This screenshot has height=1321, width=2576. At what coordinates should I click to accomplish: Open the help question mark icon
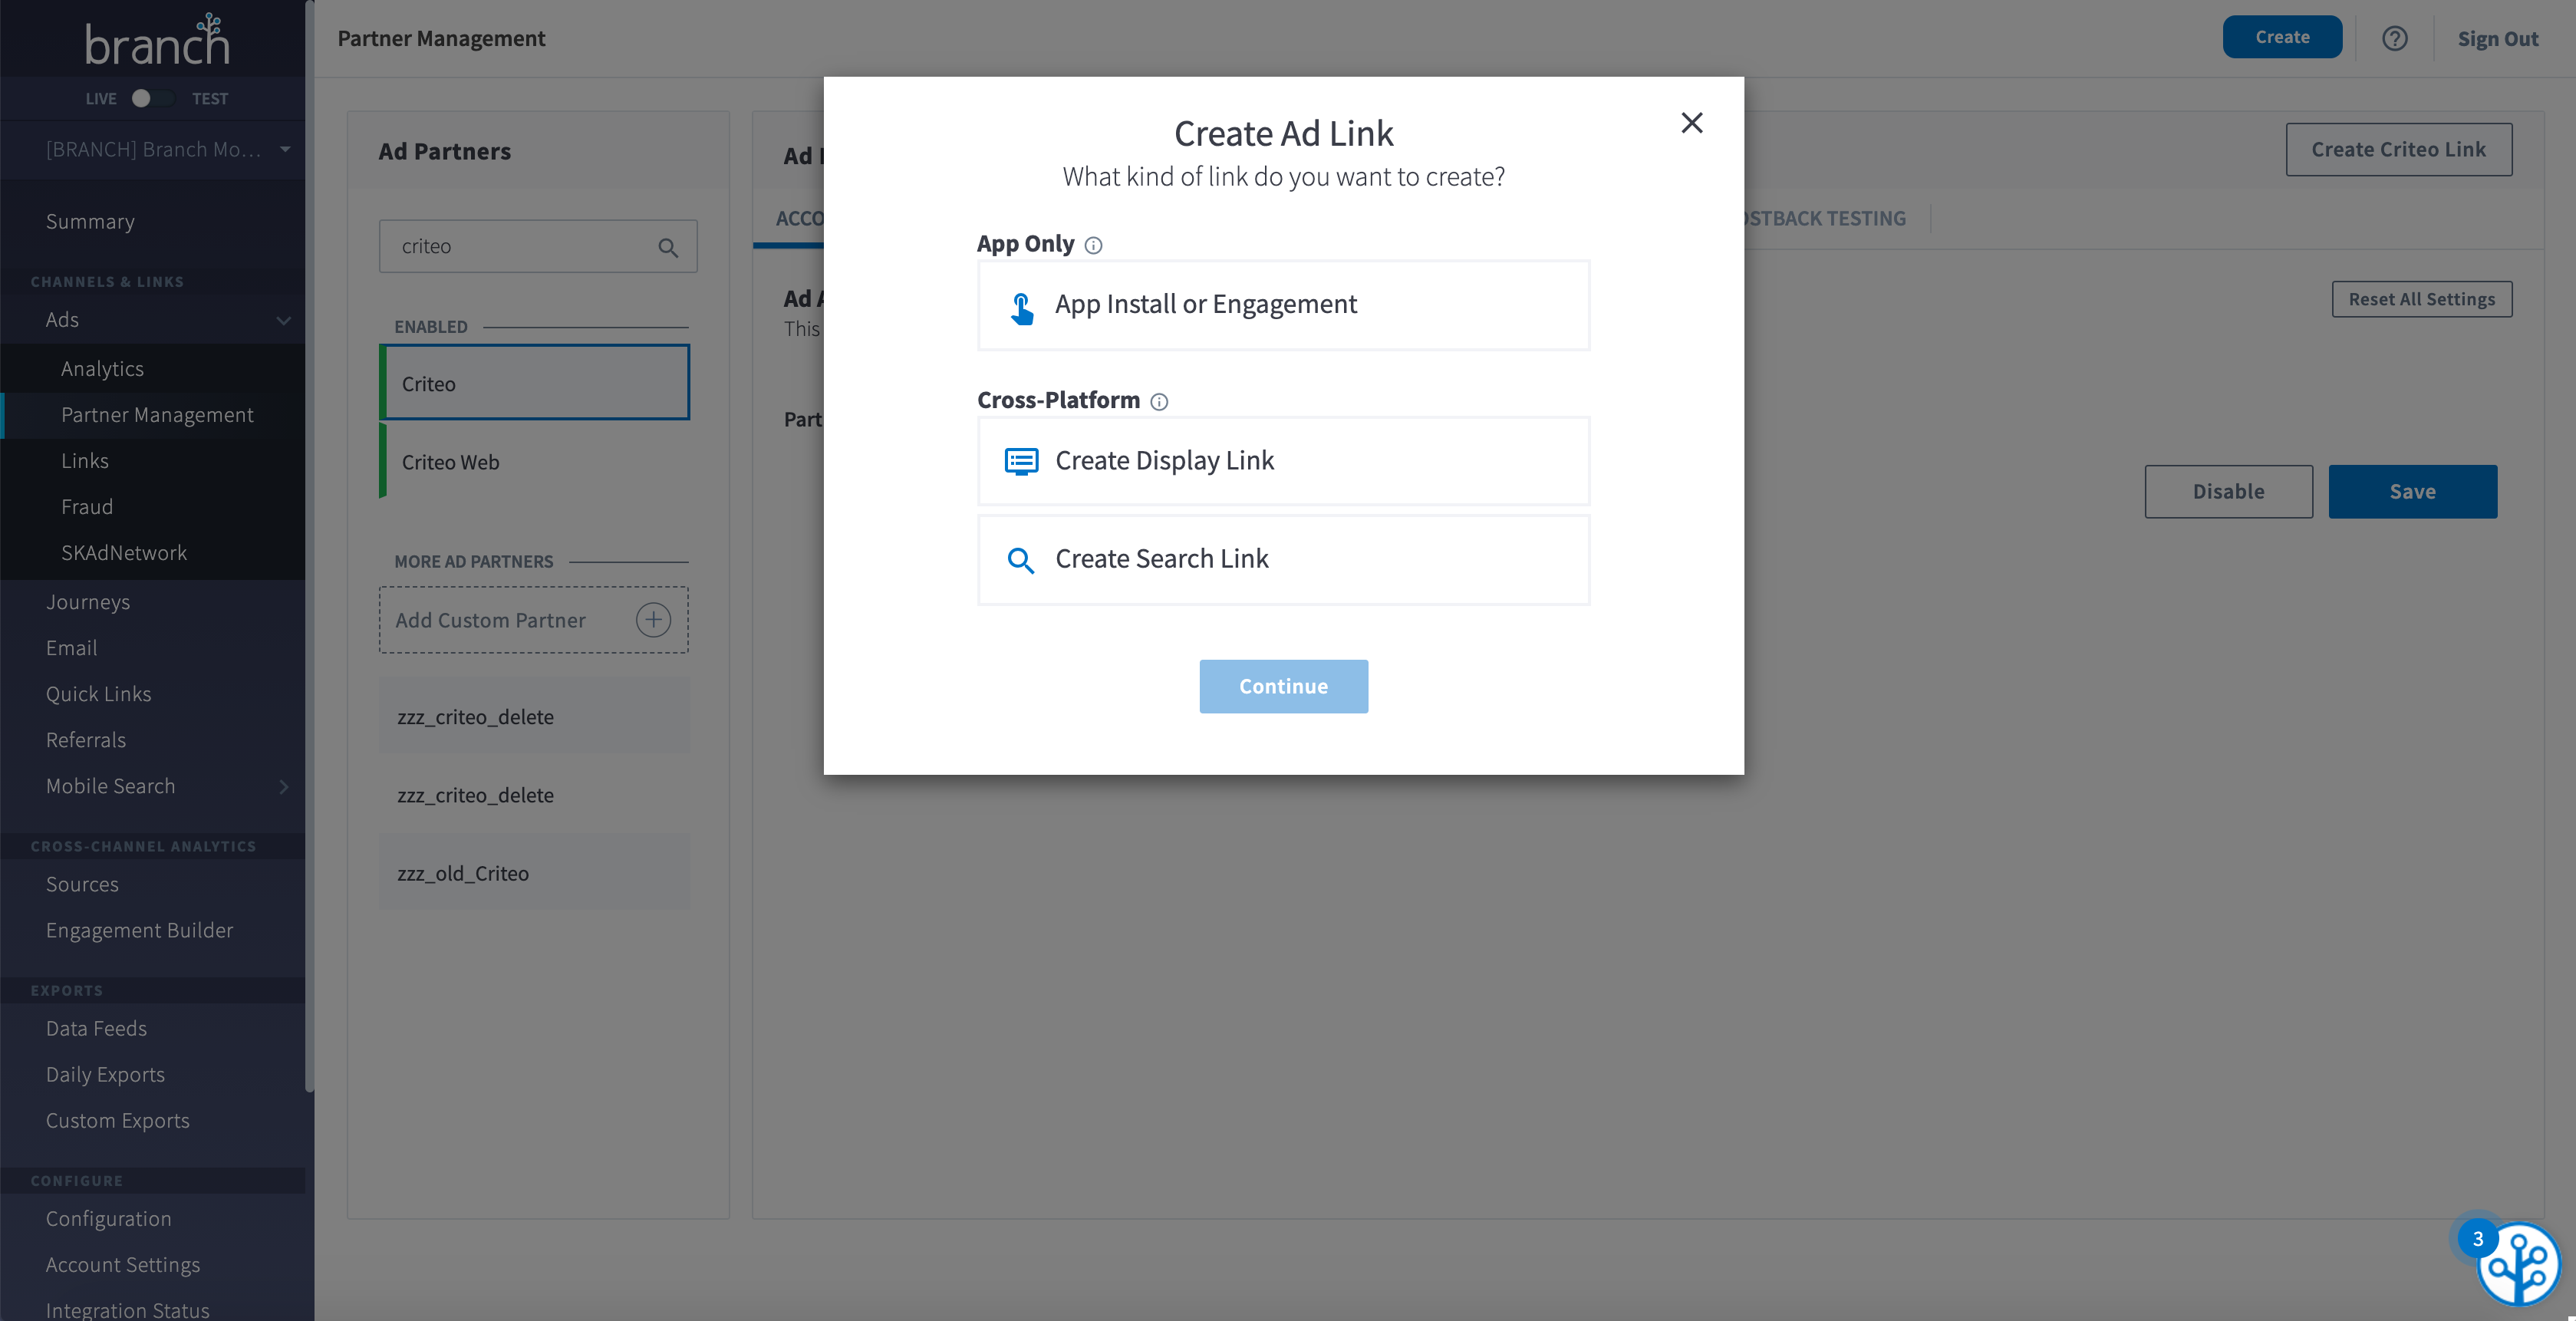2394,38
